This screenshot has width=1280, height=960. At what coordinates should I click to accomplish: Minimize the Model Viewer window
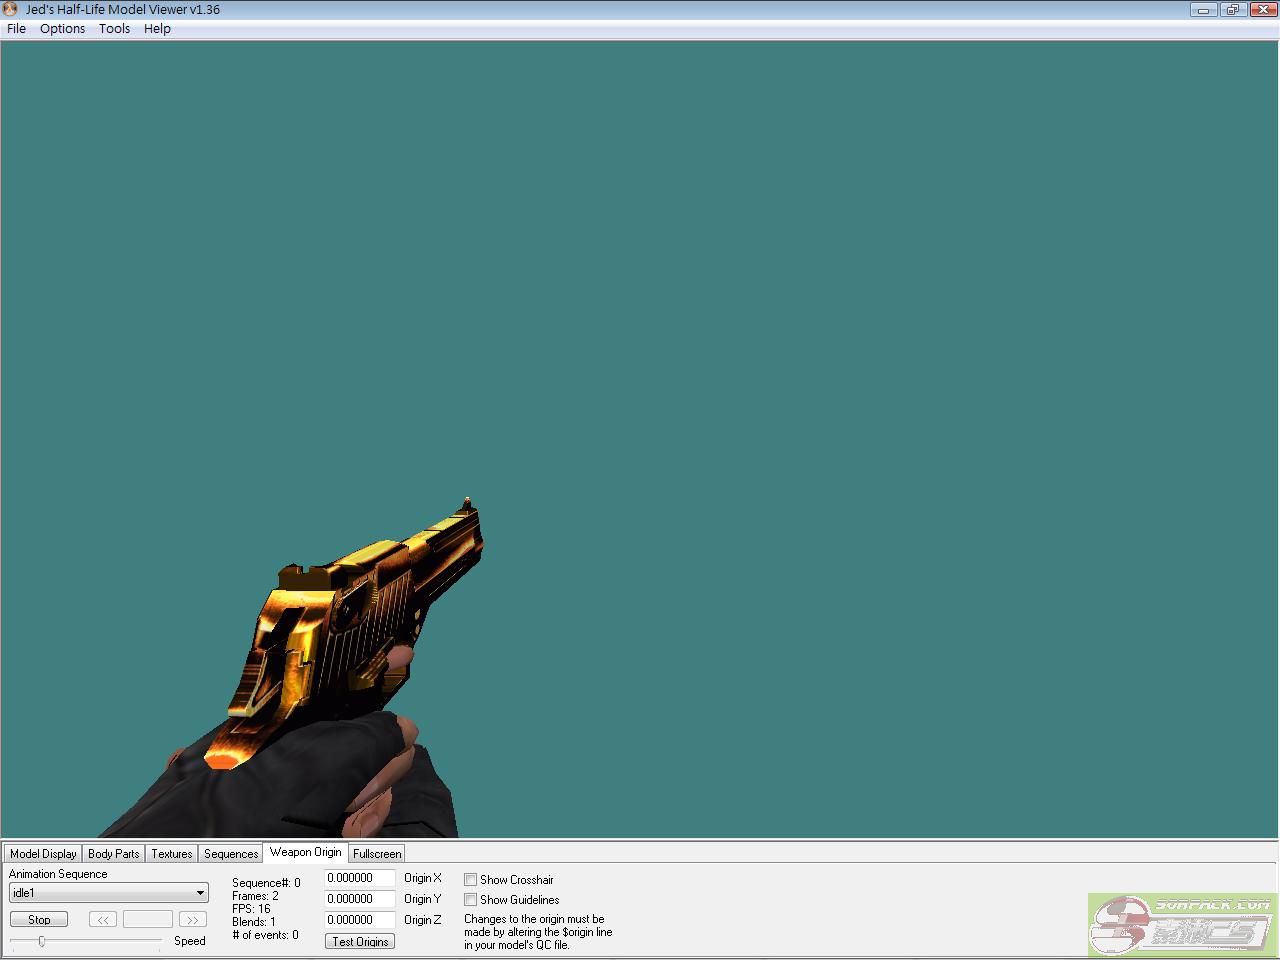(x=1203, y=10)
